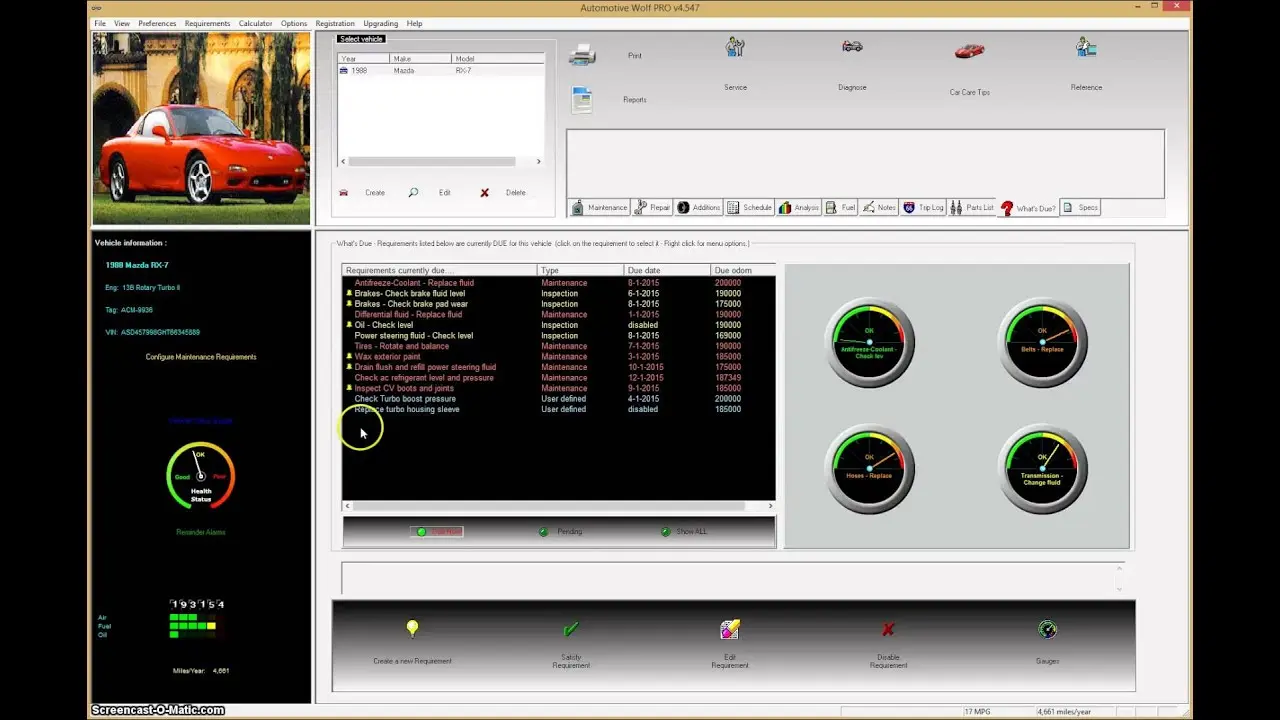The width and height of the screenshot is (1280, 720).
Task: Click the Requirements currently due column header
Action: coord(439,270)
